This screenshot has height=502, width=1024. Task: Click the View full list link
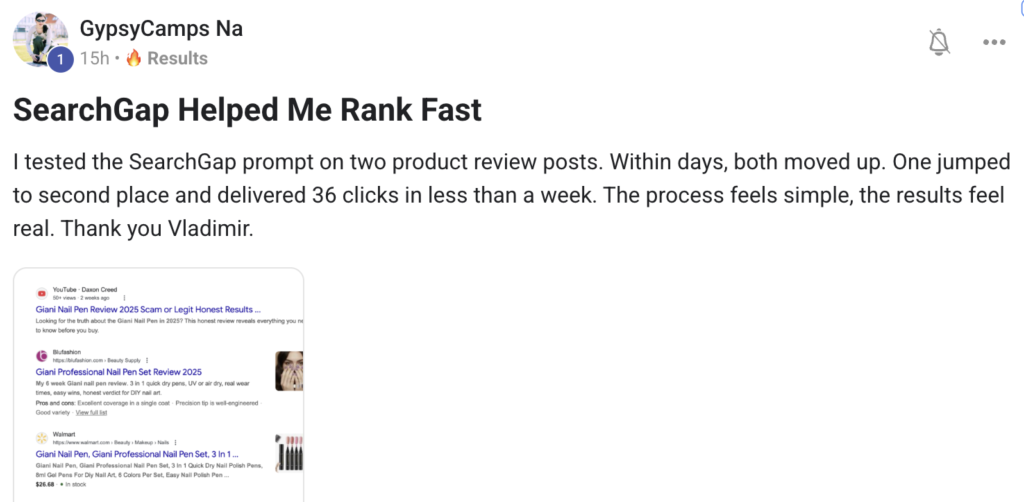point(90,412)
